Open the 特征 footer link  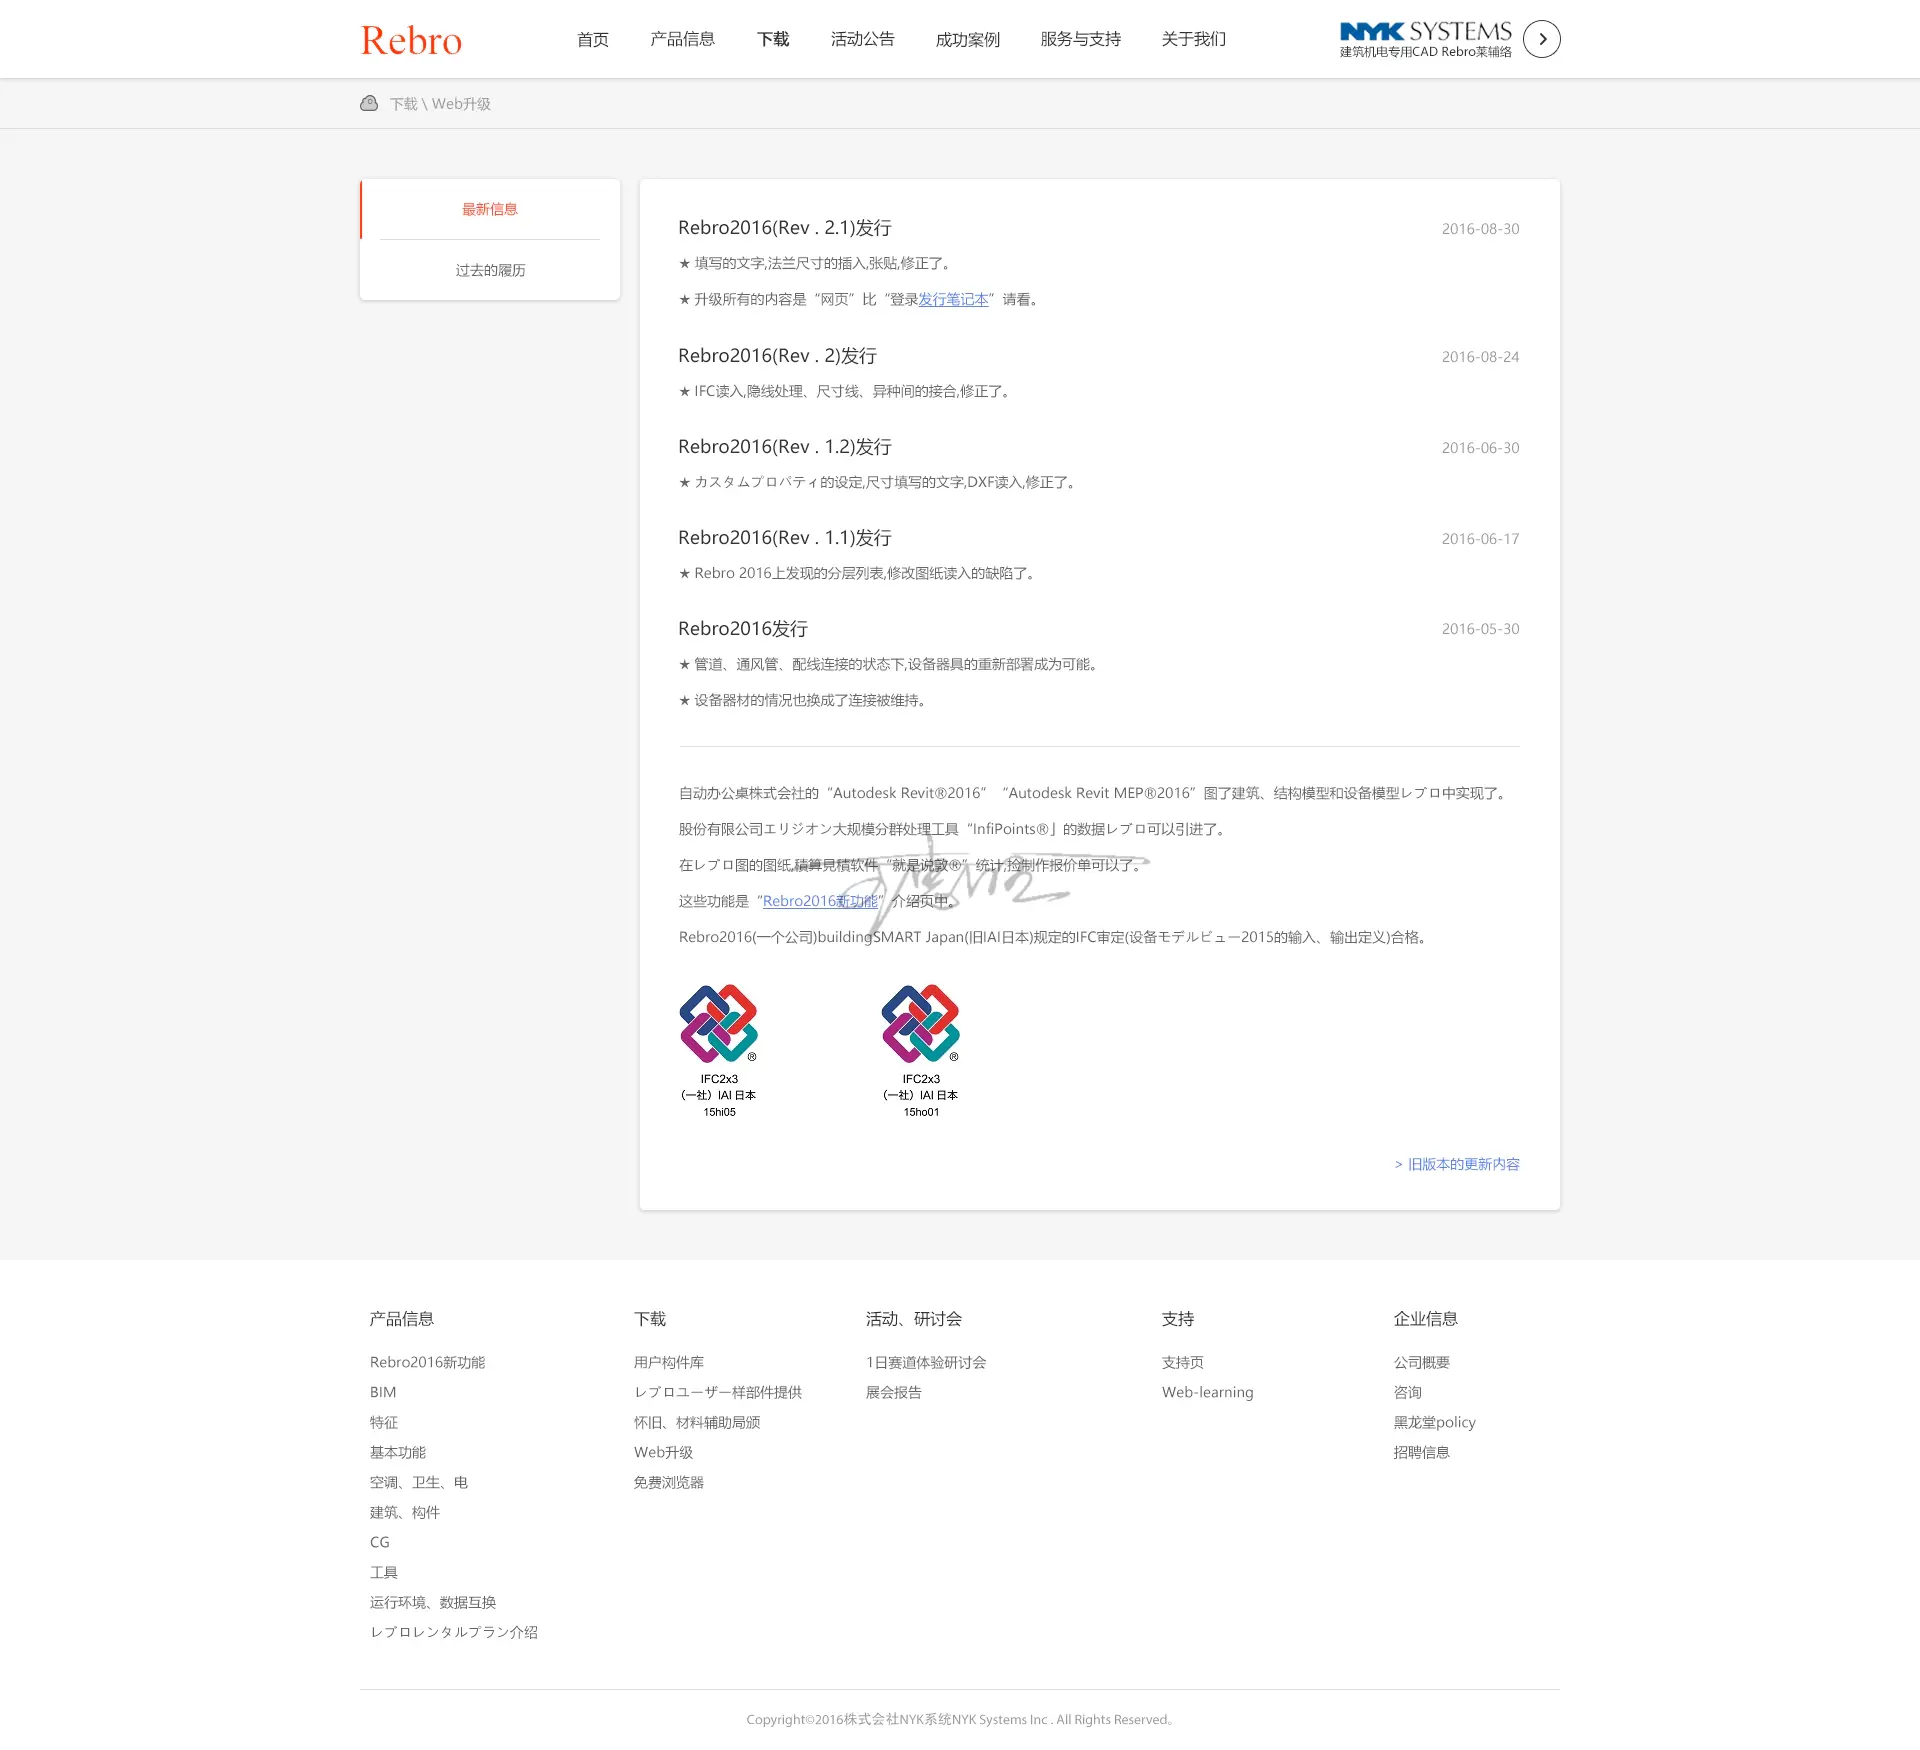click(x=384, y=1422)
